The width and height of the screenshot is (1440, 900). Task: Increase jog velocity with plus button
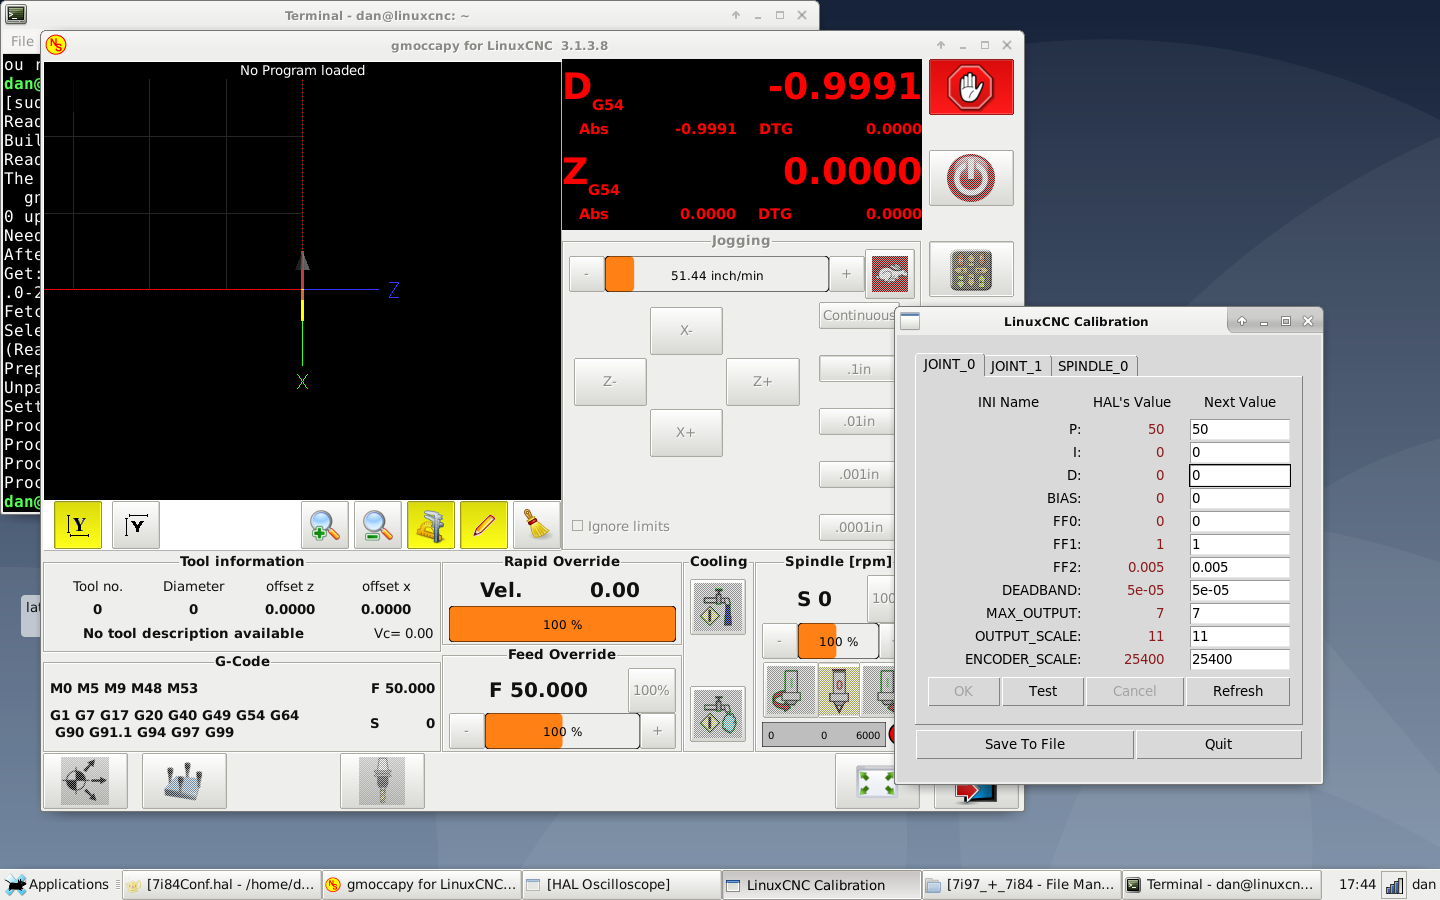(846, 274)
